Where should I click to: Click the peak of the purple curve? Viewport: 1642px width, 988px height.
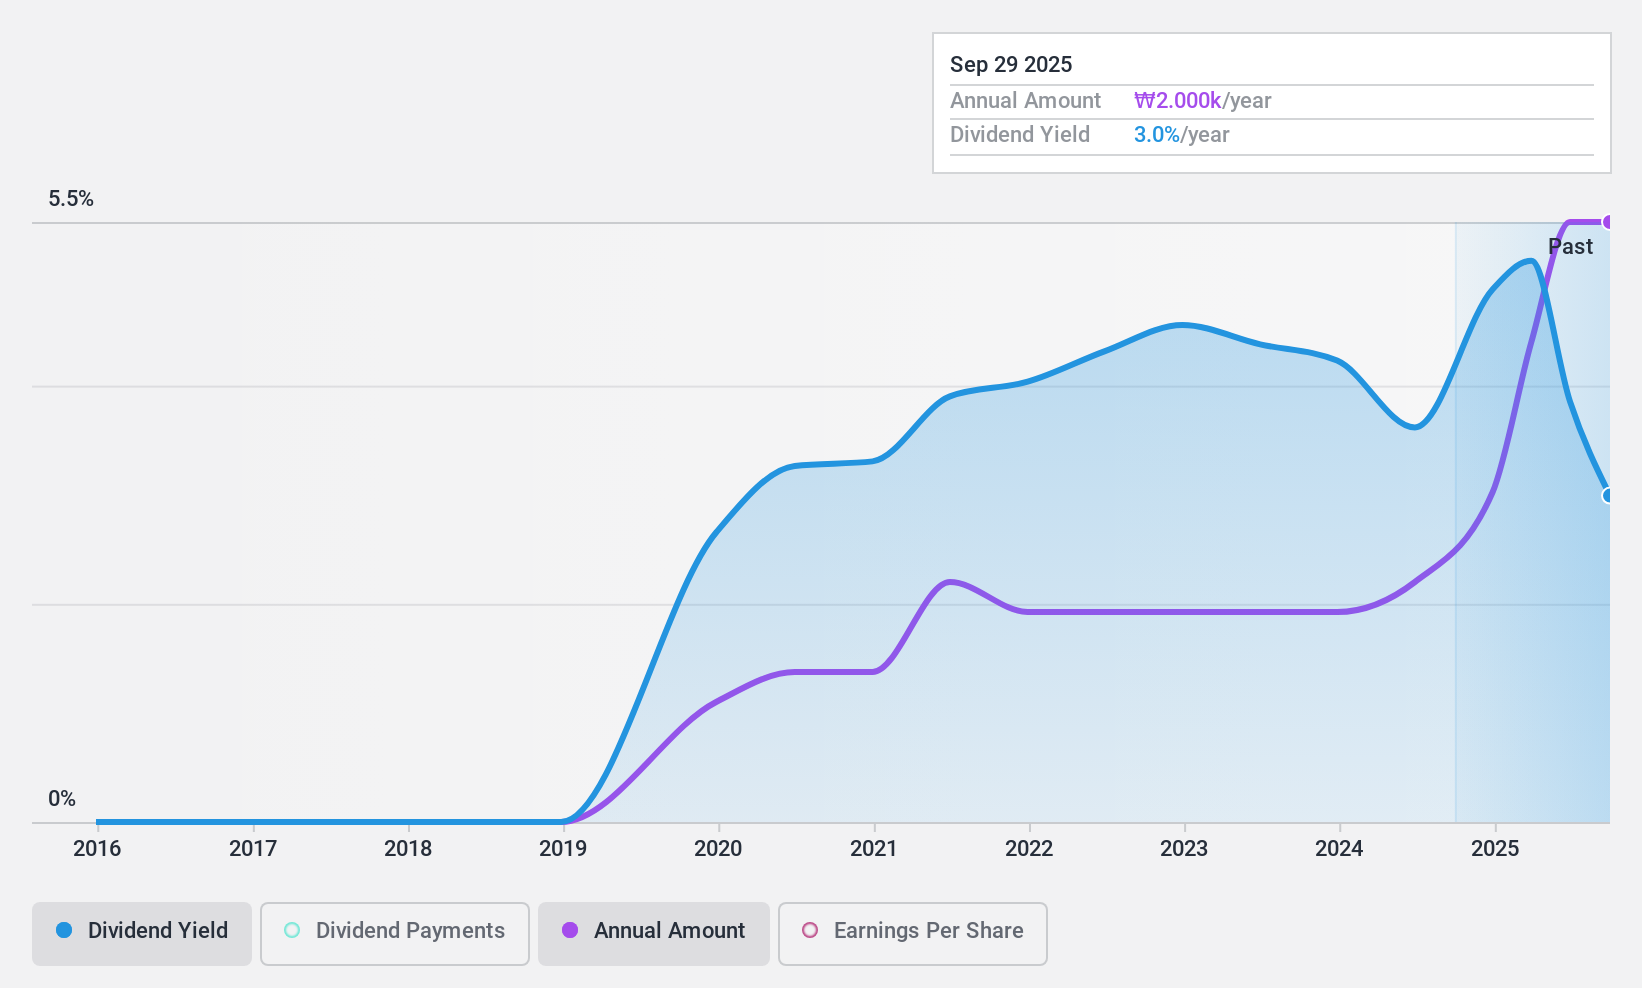[1580, 220]
